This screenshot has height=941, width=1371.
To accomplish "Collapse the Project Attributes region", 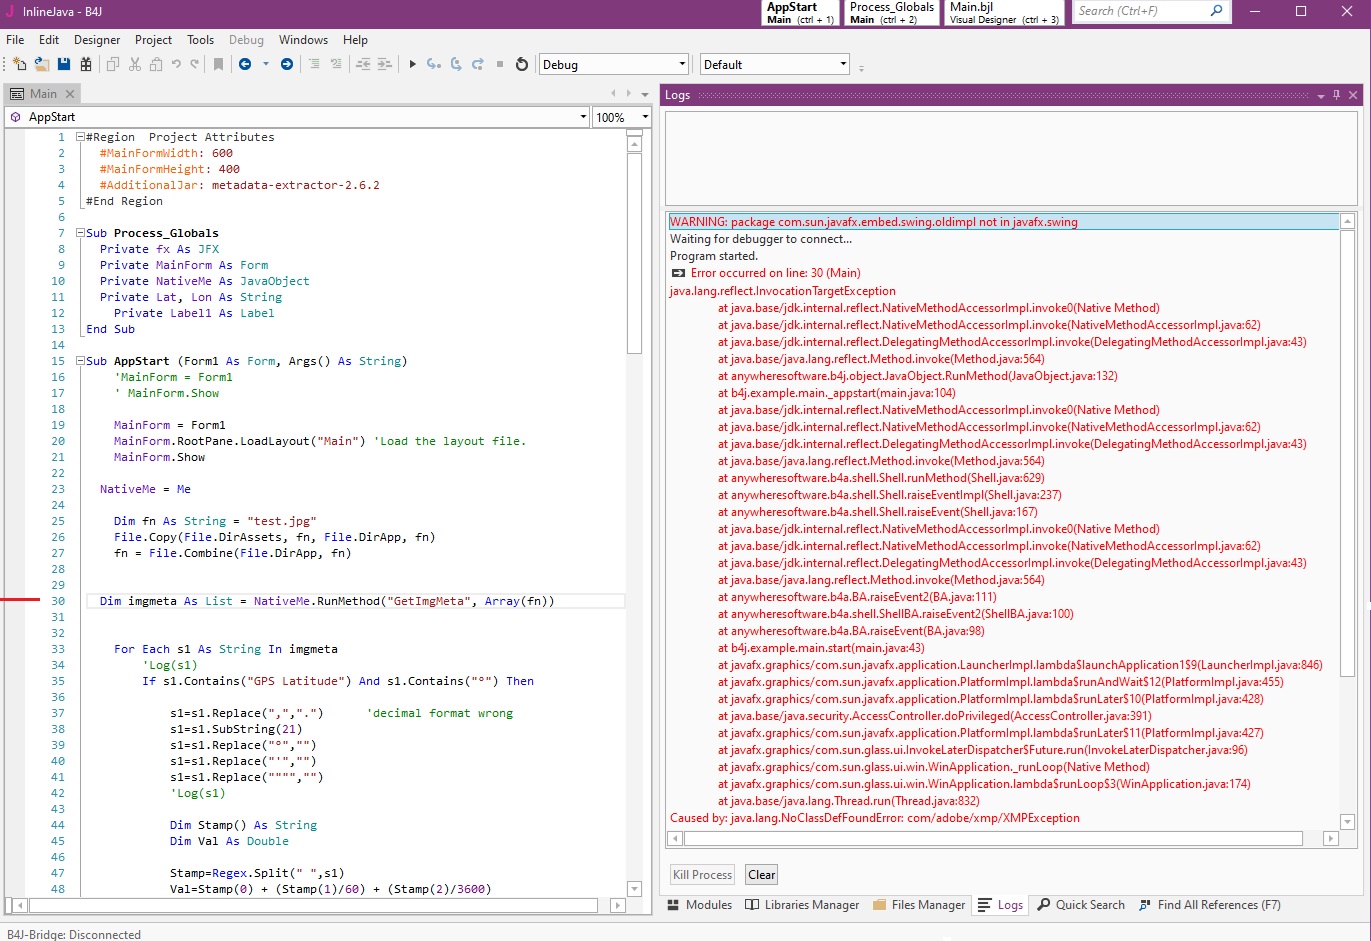I will [x=80, y=137].
